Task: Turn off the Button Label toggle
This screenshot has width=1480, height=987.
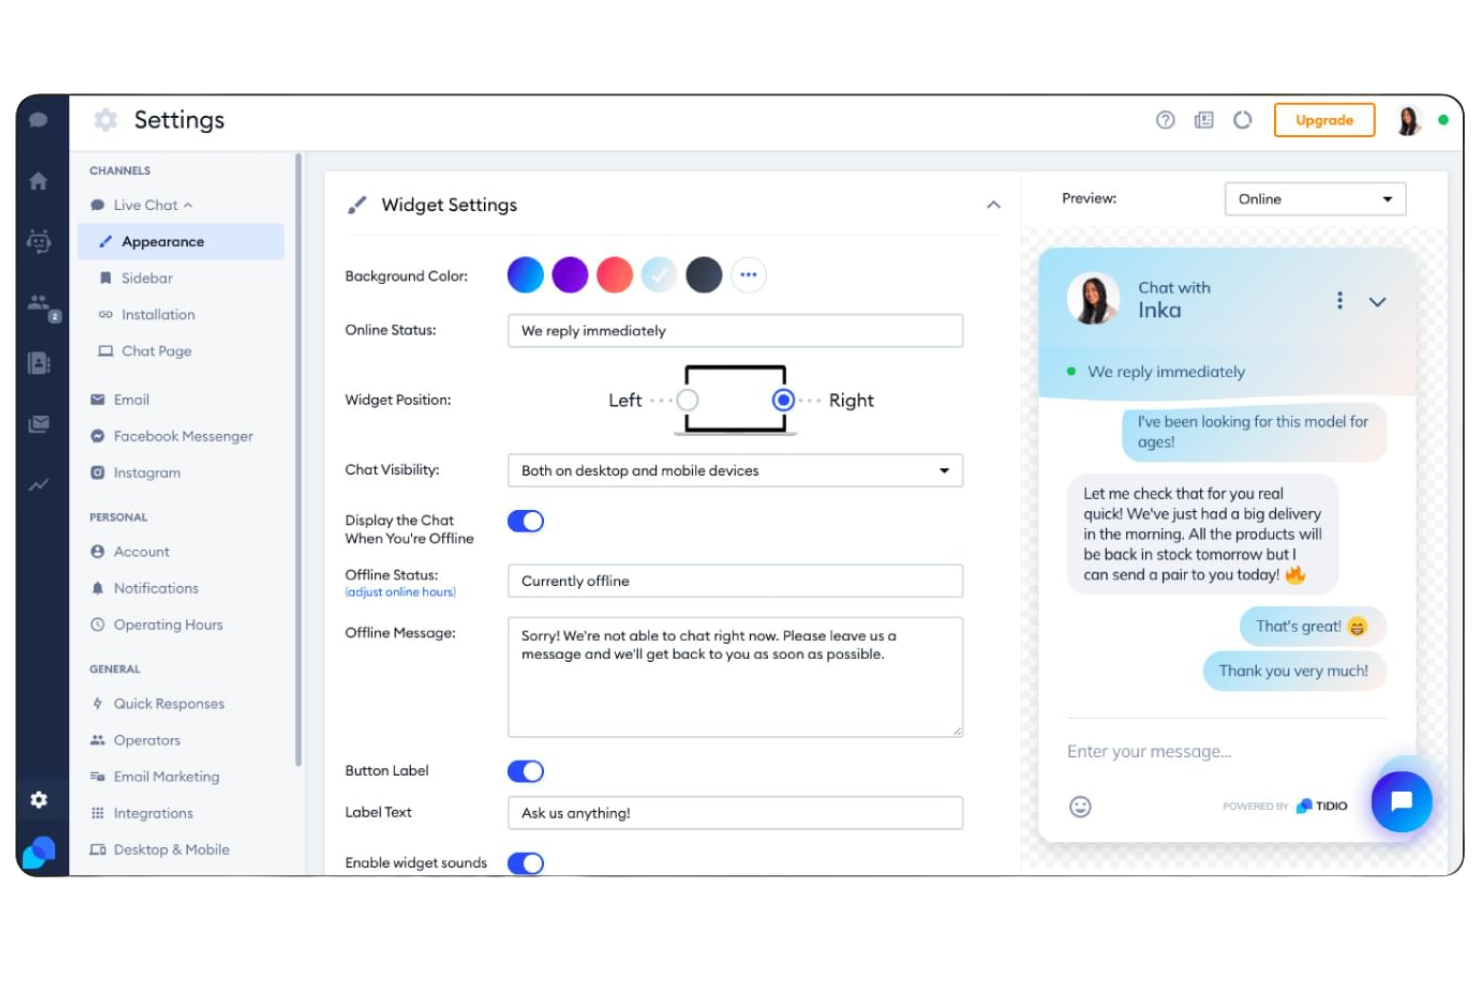Action: coord(525,771)
